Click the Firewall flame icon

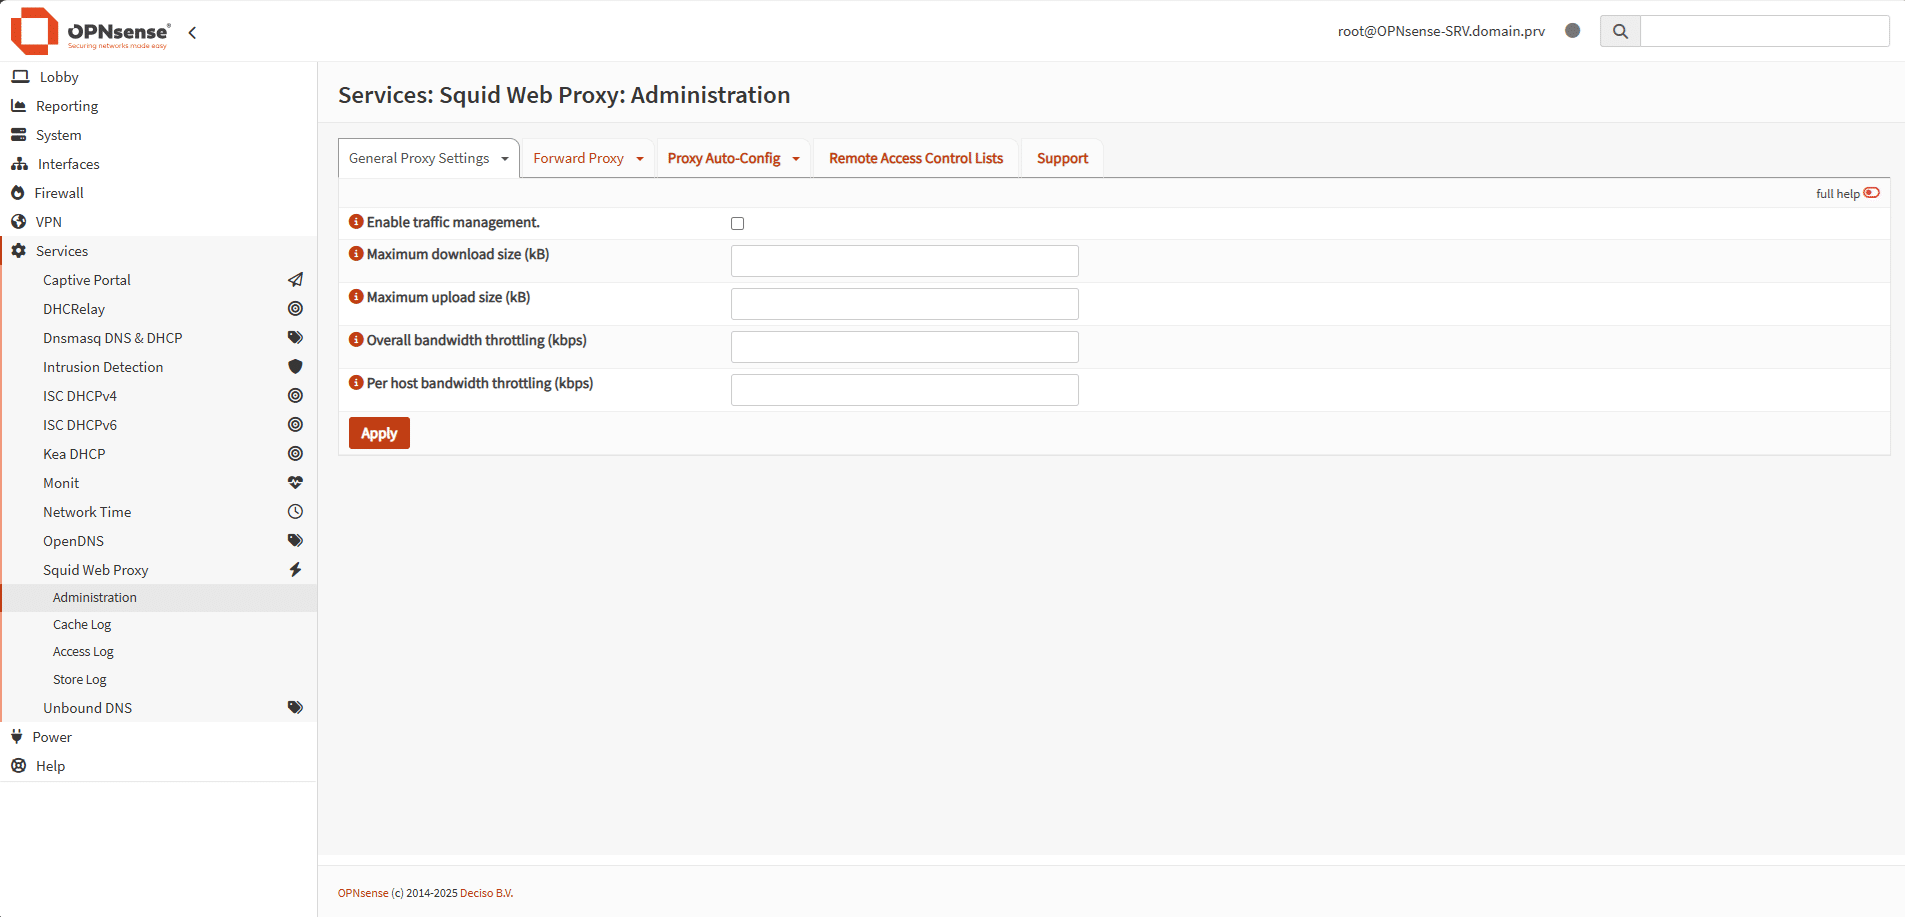pyautogui.click(x=18, y=193)
